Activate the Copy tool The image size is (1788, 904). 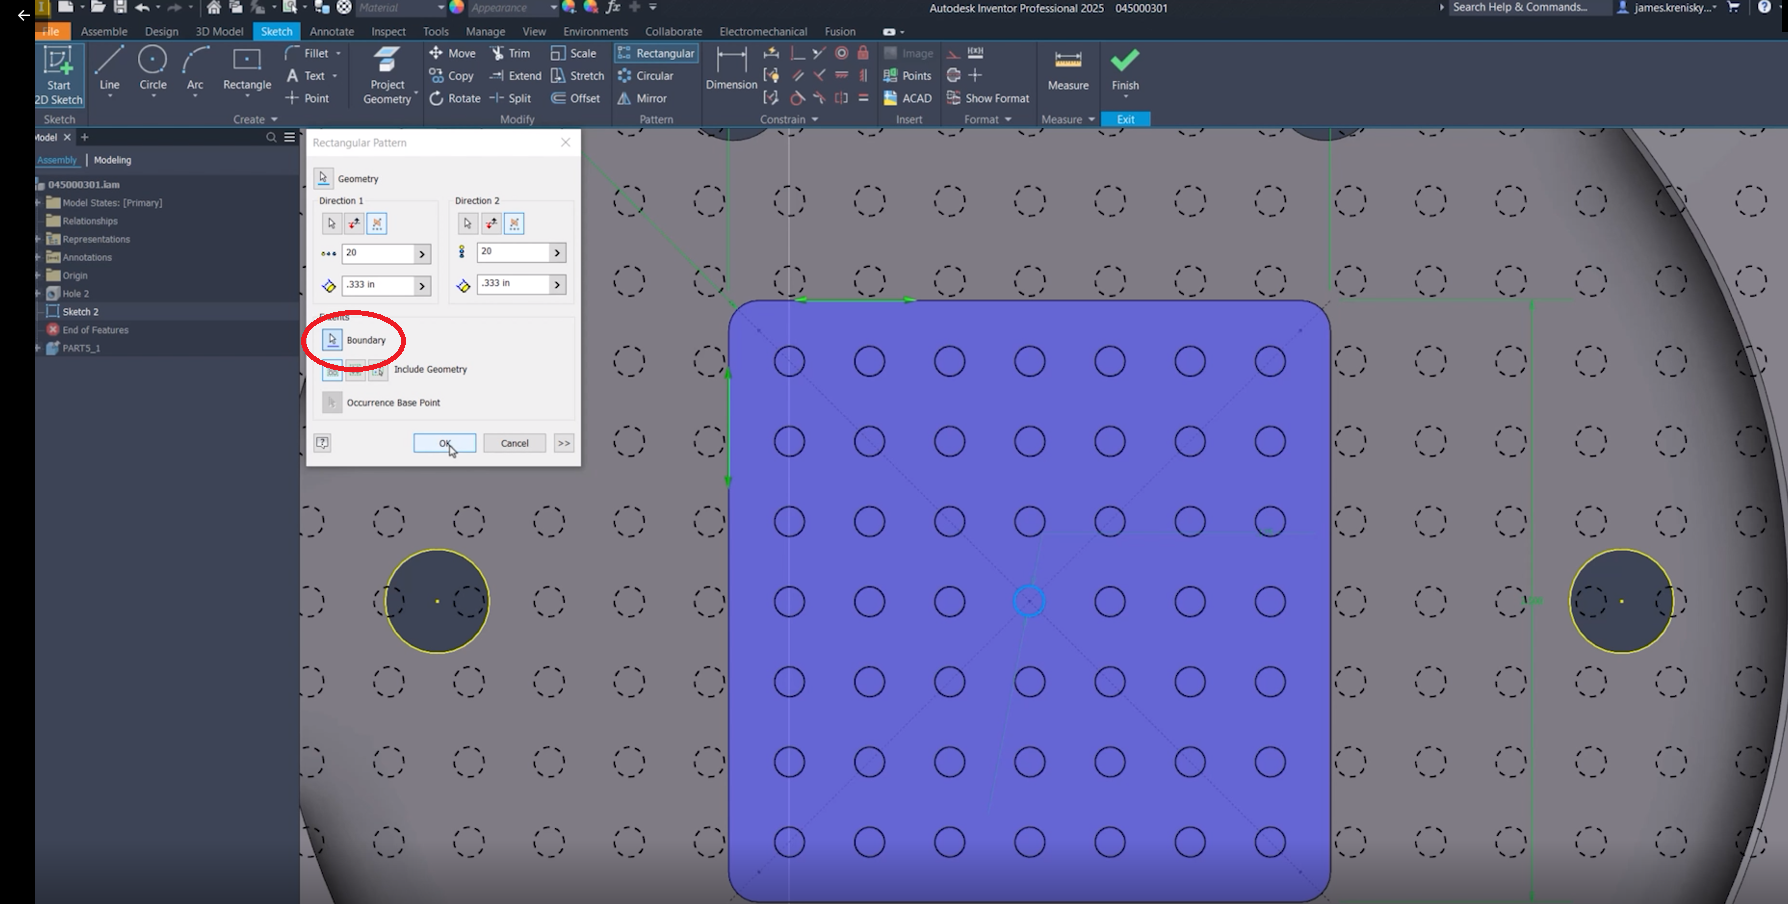pyautogui.click(x=451, y=76)
